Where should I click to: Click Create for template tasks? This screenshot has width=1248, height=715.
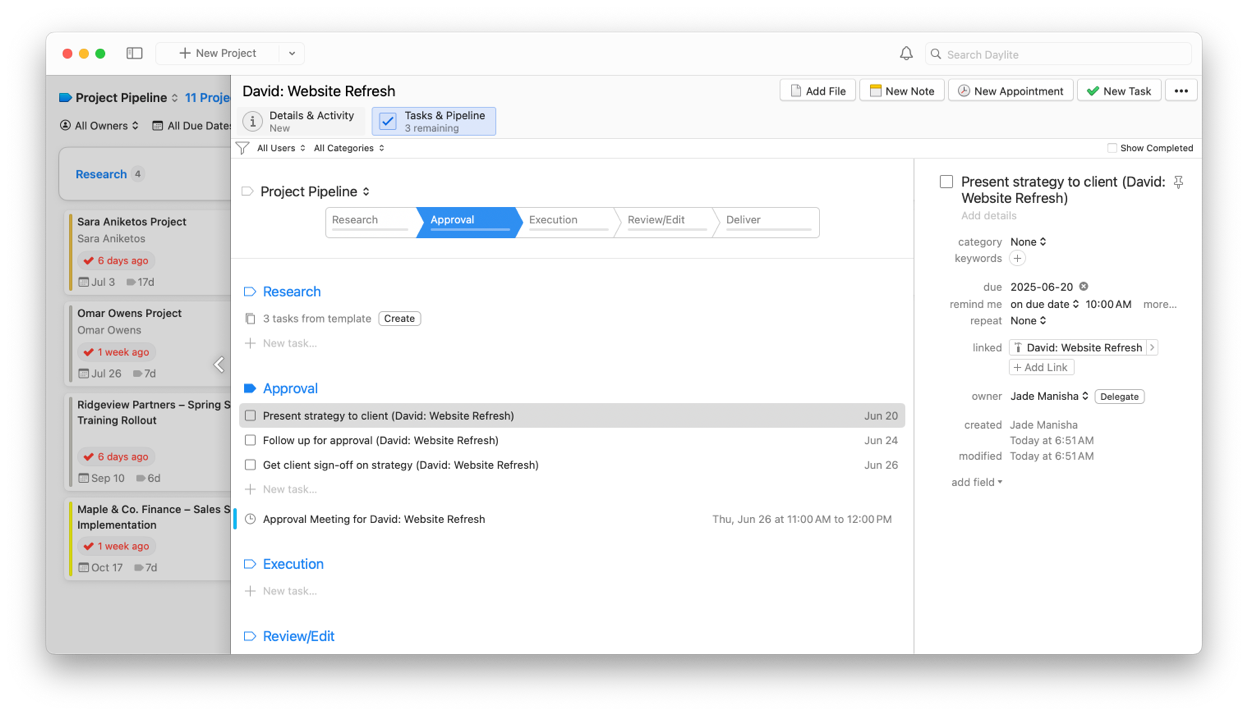point(399,319)
